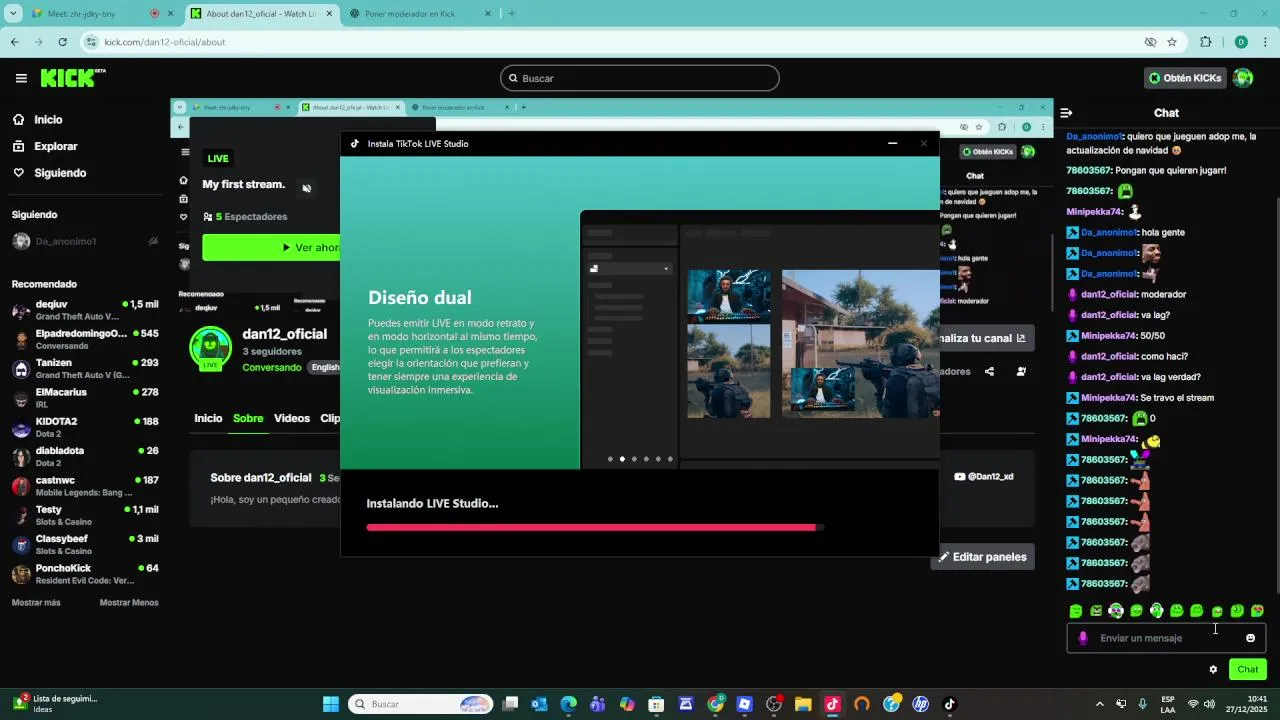Open a new Chrome tab

click(x=511, y=14)
